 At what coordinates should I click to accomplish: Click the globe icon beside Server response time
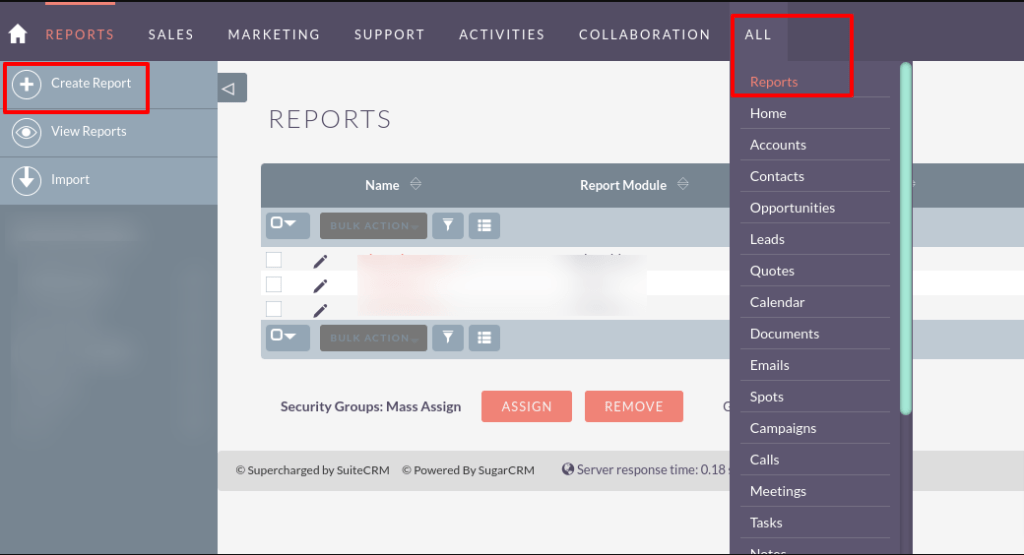[568, 469]
